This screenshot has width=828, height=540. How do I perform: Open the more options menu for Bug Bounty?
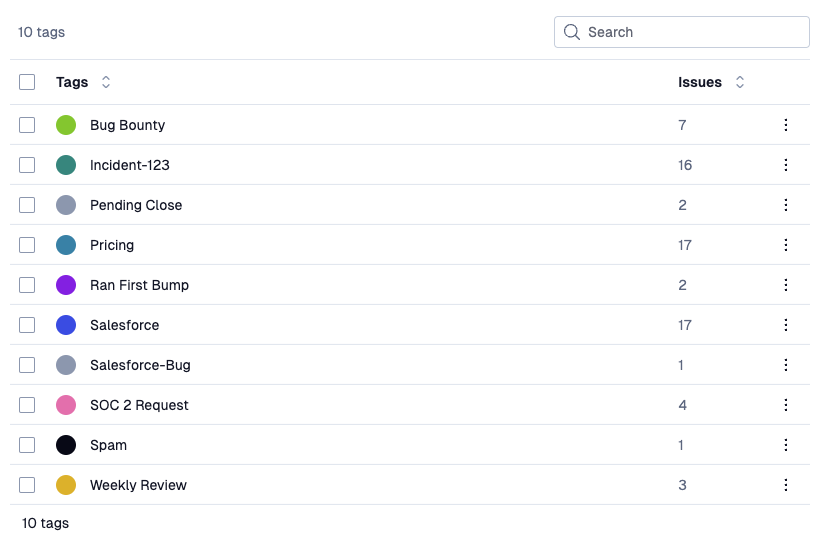(x=786, y=125)
